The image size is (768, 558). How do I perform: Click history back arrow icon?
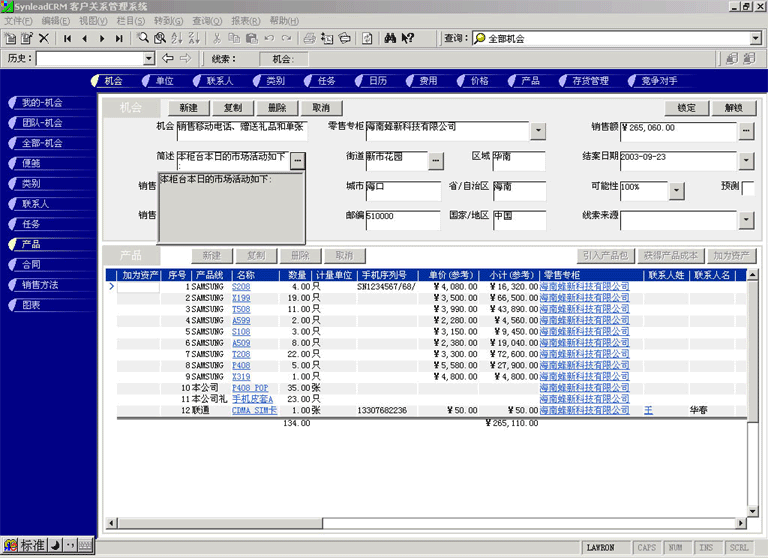pos(168,58)
